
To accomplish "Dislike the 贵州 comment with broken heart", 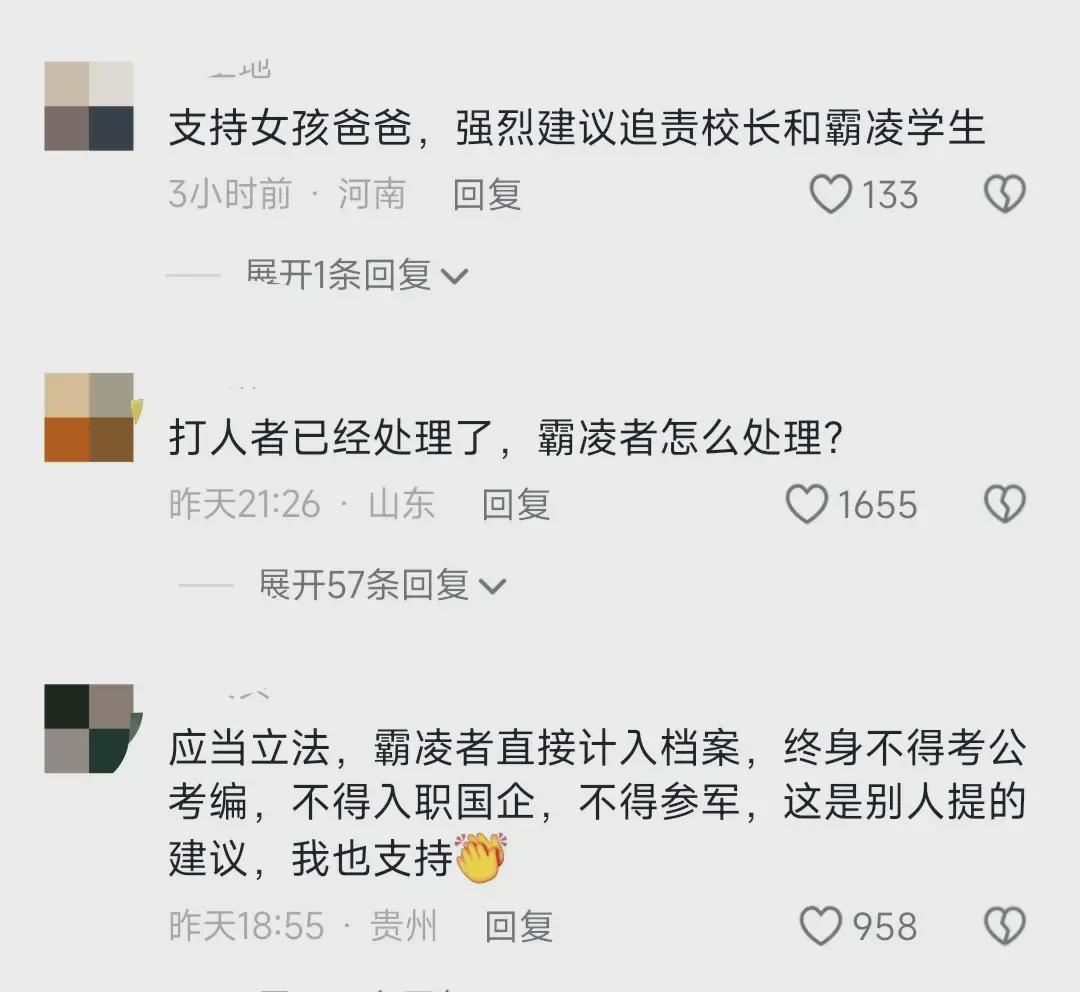I will coord(1005,925).
